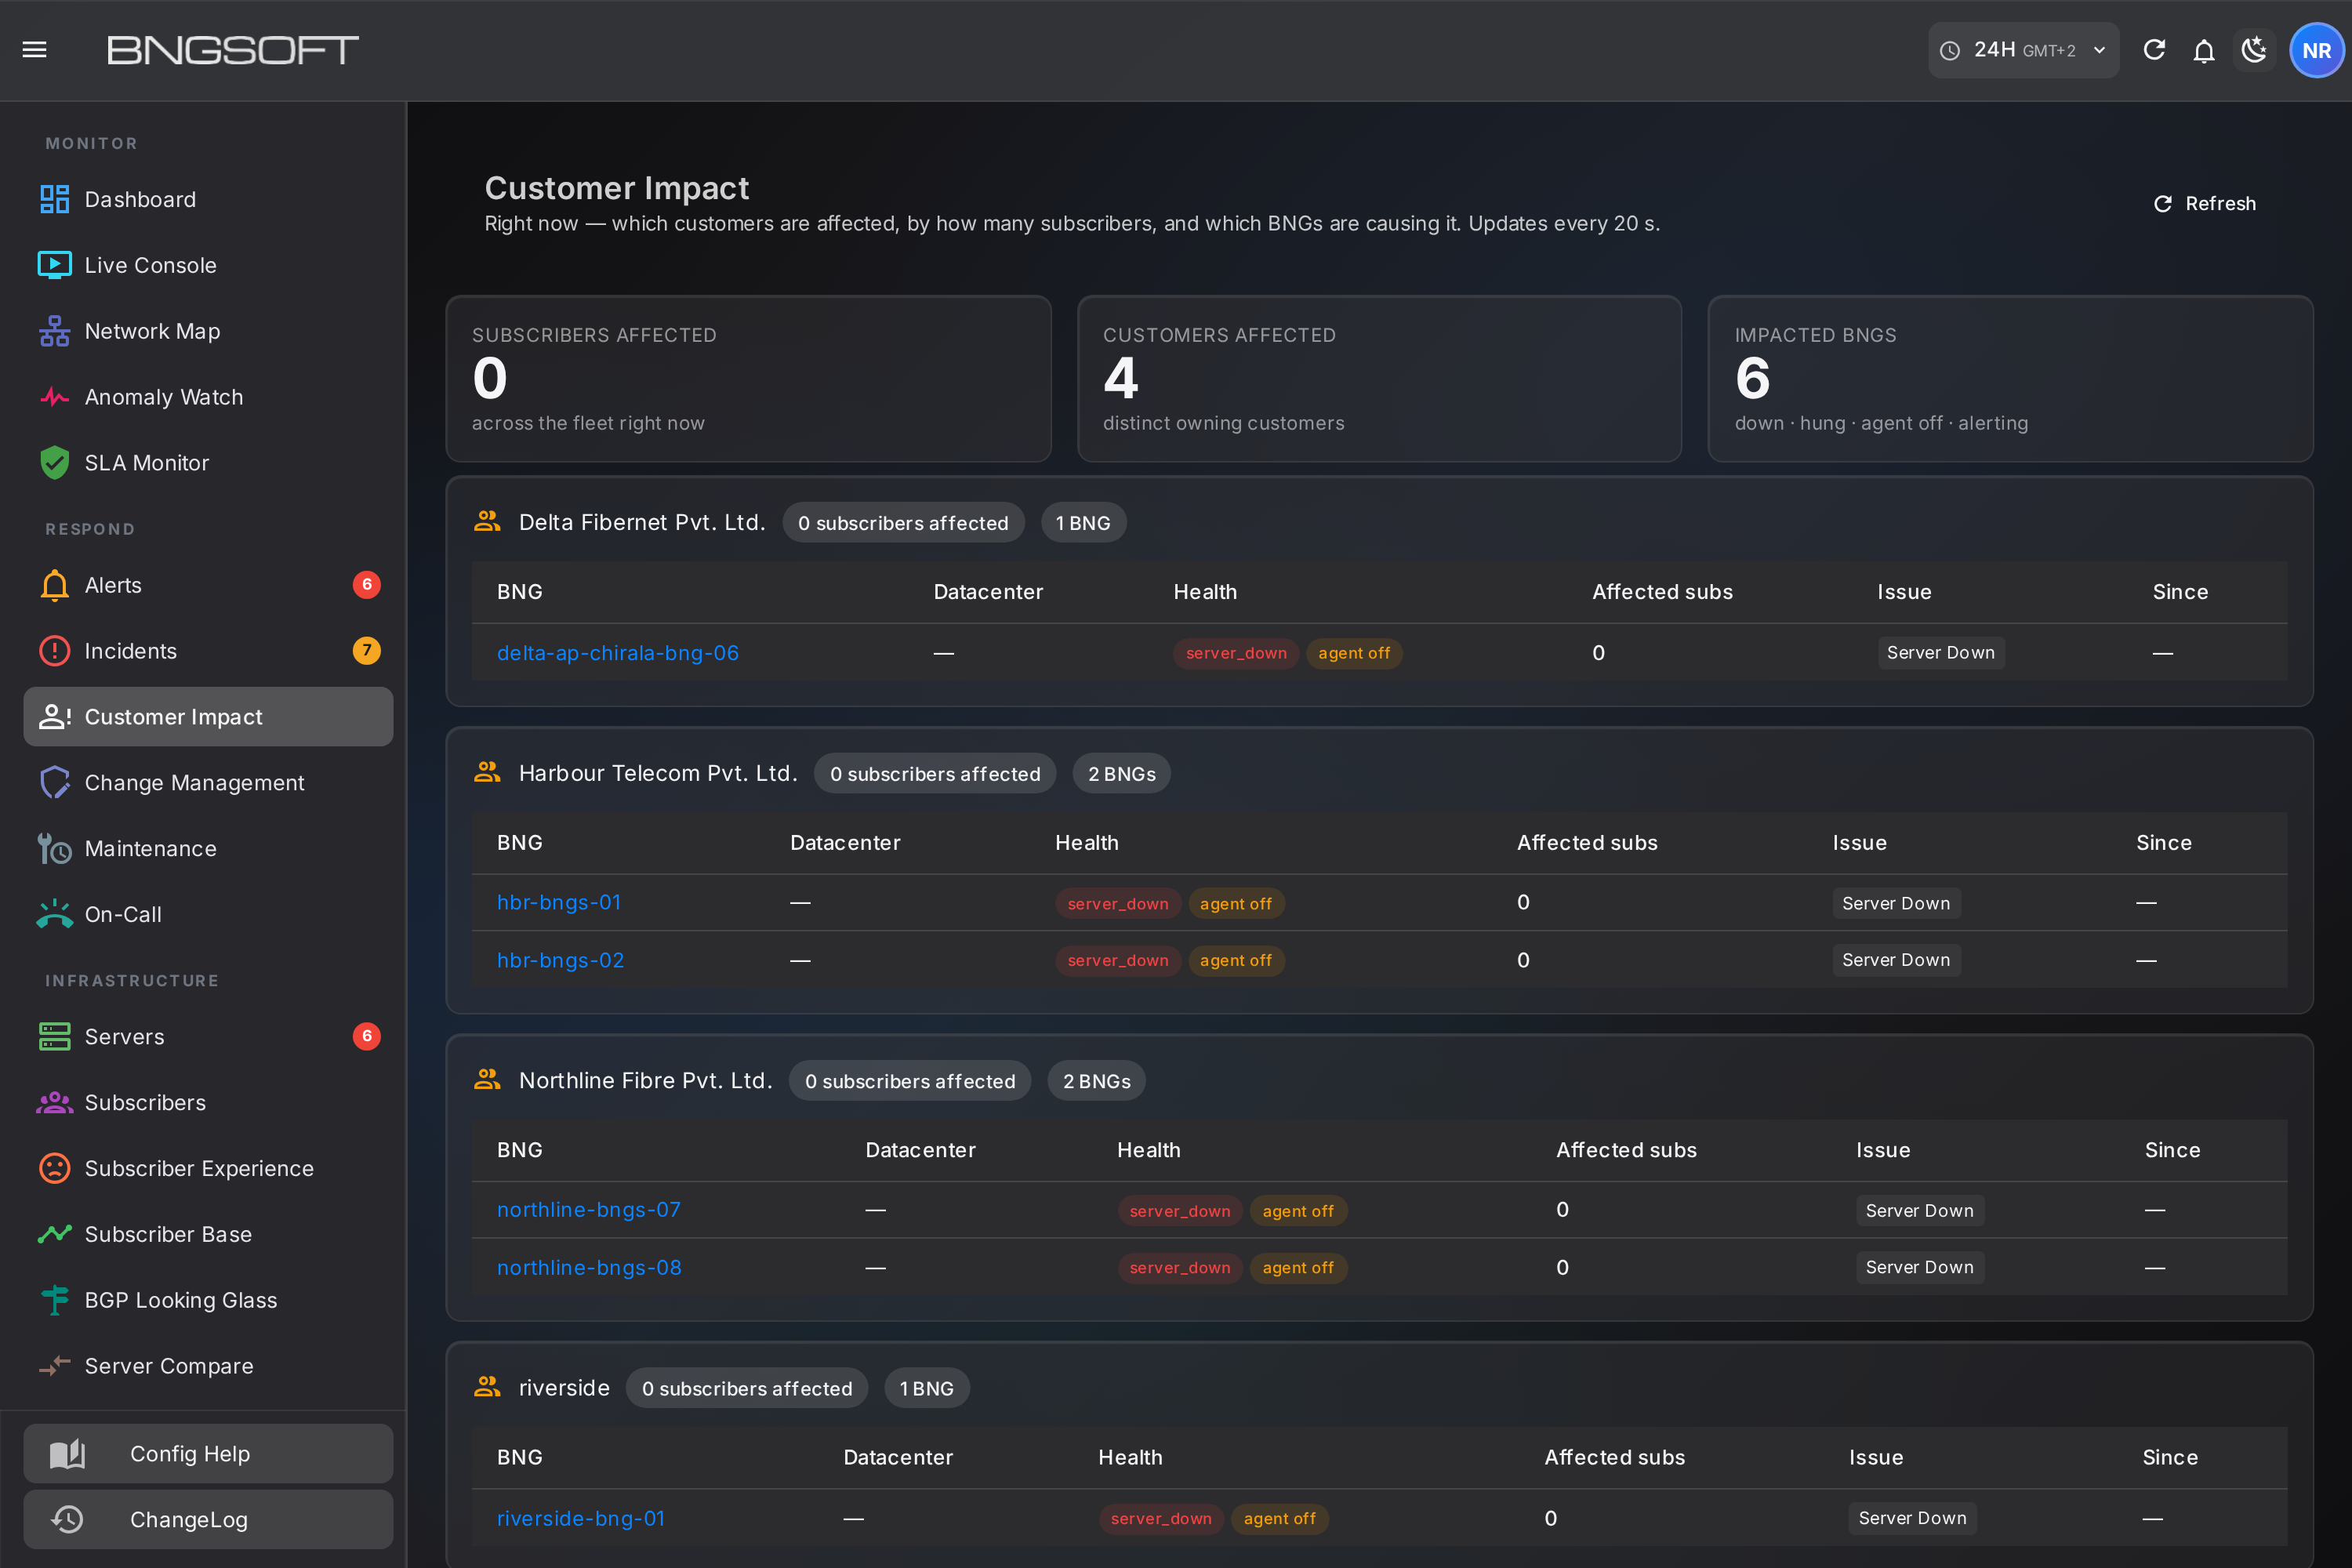Open the NR user avatar menu

tap(2316, 50)
